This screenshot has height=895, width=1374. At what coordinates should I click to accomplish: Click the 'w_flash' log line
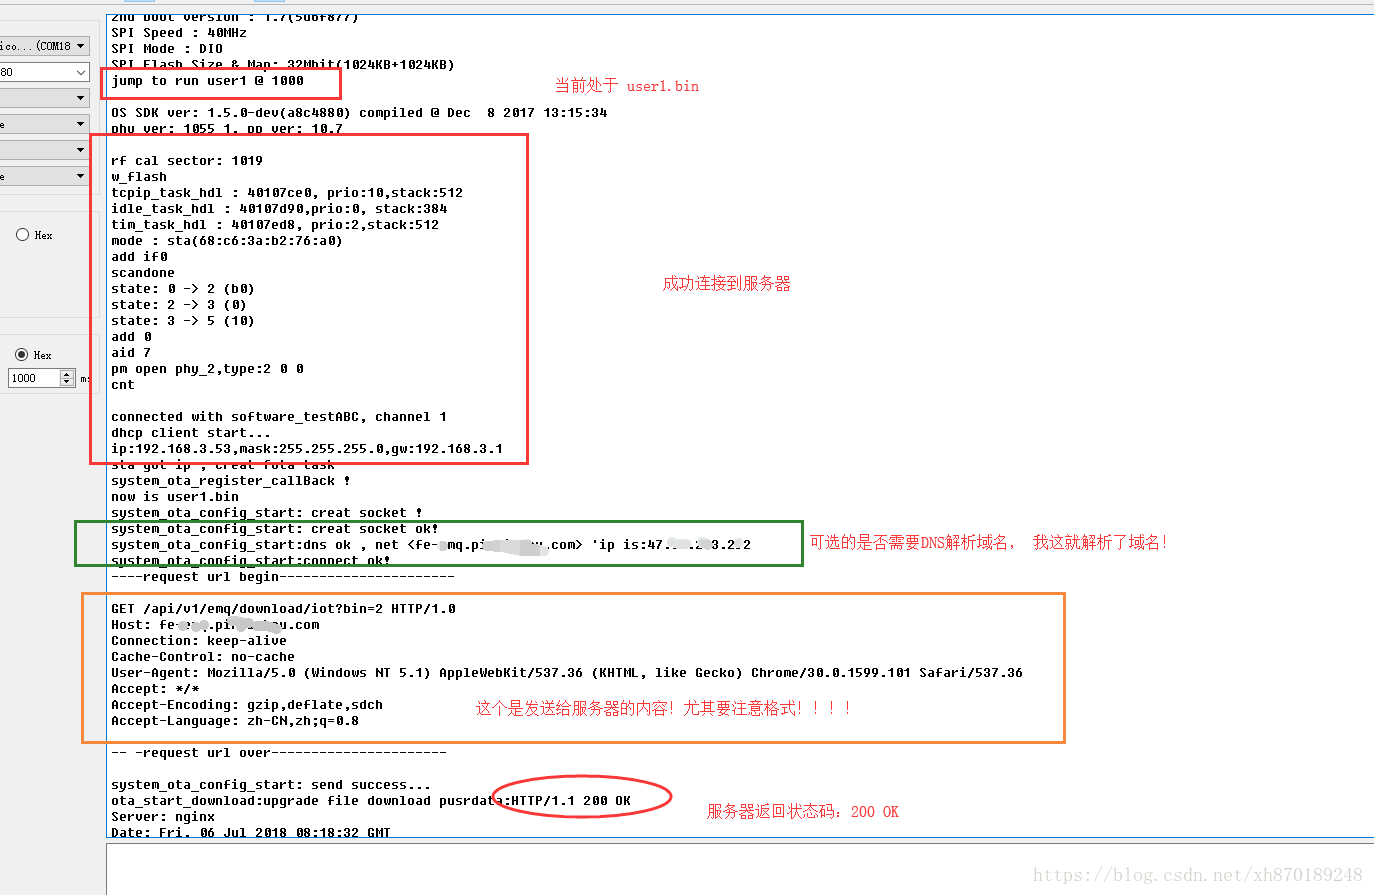139,177
